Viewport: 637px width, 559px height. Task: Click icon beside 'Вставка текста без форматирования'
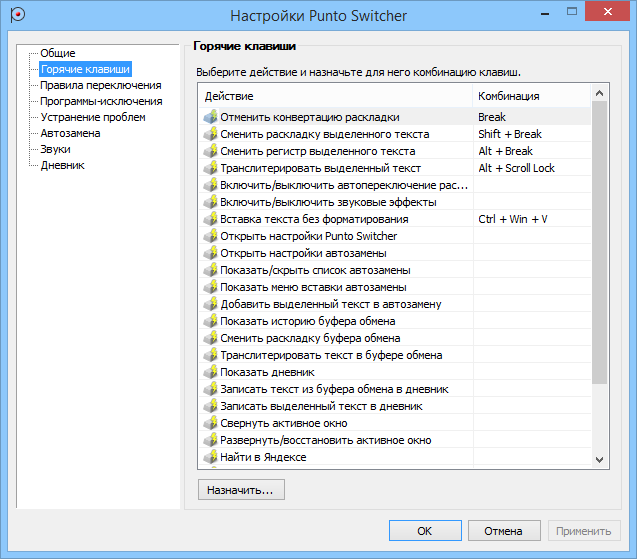(210, 219)
